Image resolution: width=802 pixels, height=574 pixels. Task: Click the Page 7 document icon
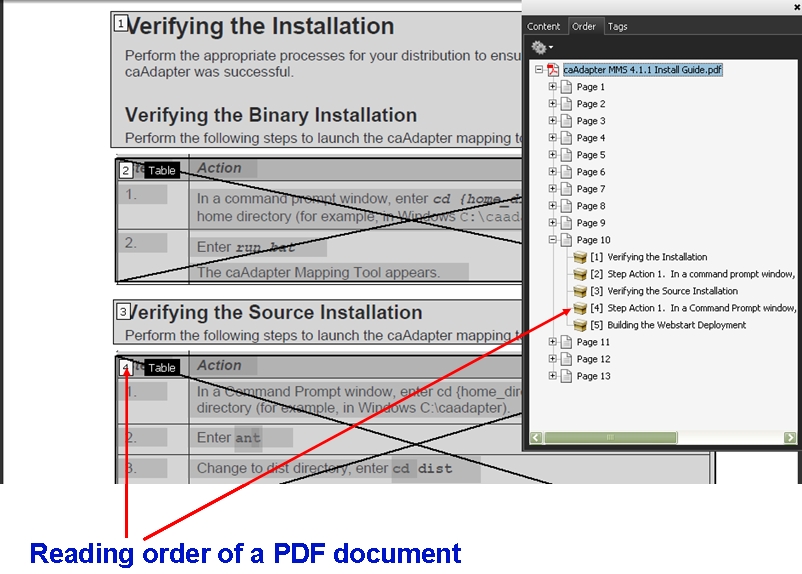click(566, 189)
